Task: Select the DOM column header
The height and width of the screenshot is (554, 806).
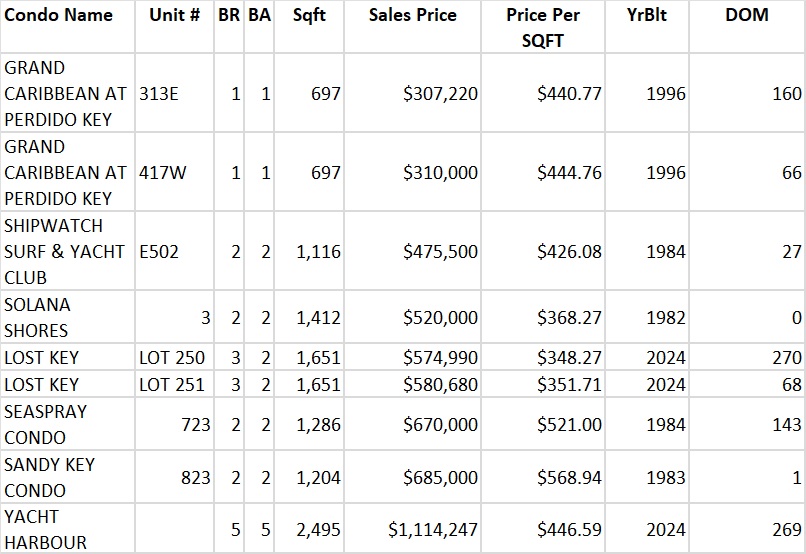Action: tap(746, 16)
